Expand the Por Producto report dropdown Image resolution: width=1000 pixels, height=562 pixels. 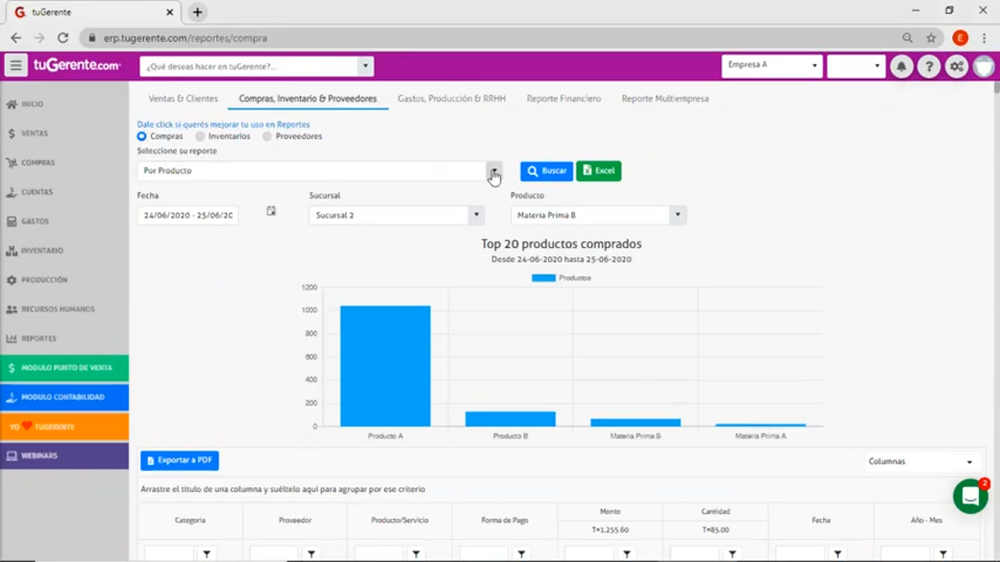[x=494, y=171]
